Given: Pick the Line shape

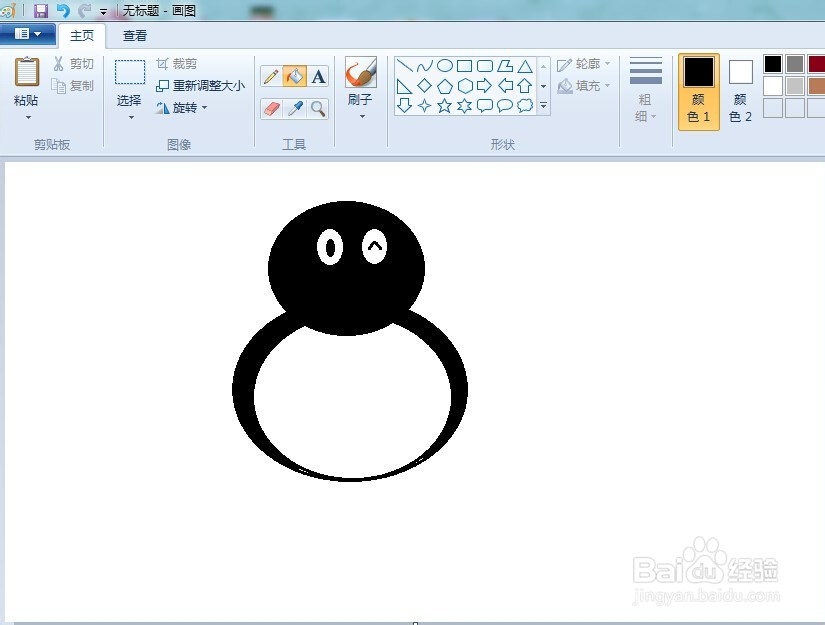Looking at the screenshot, I should pos(404,66).
